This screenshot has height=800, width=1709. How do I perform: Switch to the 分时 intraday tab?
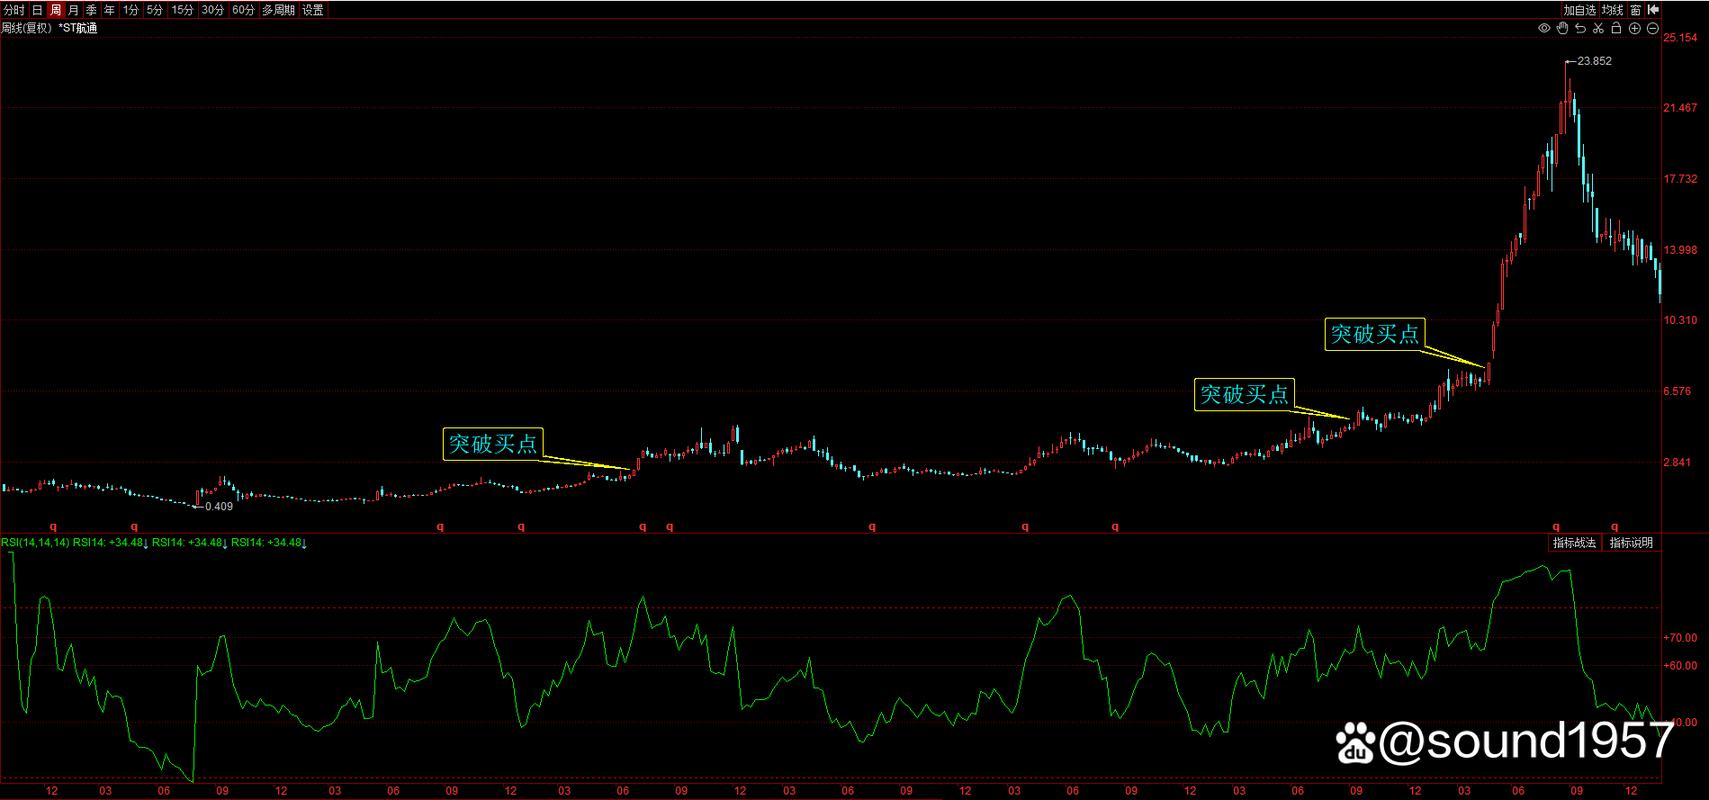click(14, 10)
